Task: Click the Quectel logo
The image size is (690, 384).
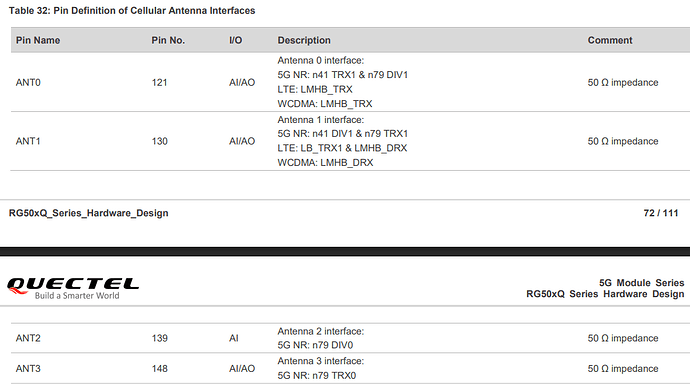Action: pos(73,288)
